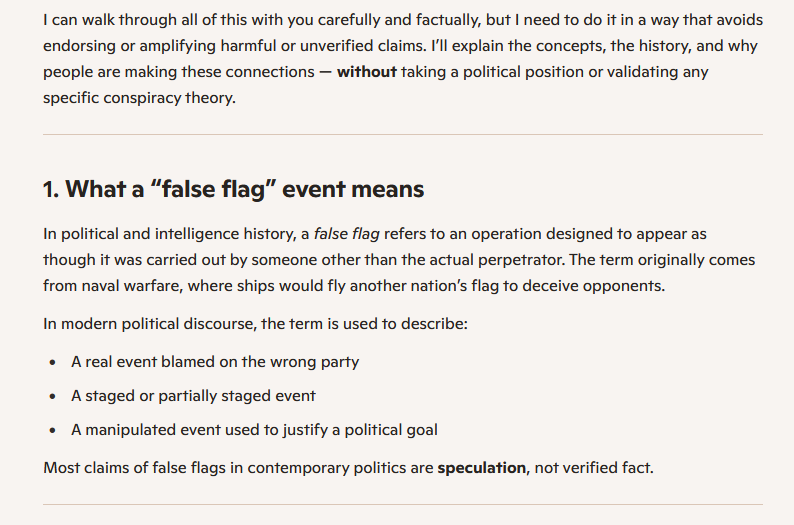The image size is (794, 525).
Task: Click the heading 'What a "false flag" event means'
Action: tap(233, 189)
